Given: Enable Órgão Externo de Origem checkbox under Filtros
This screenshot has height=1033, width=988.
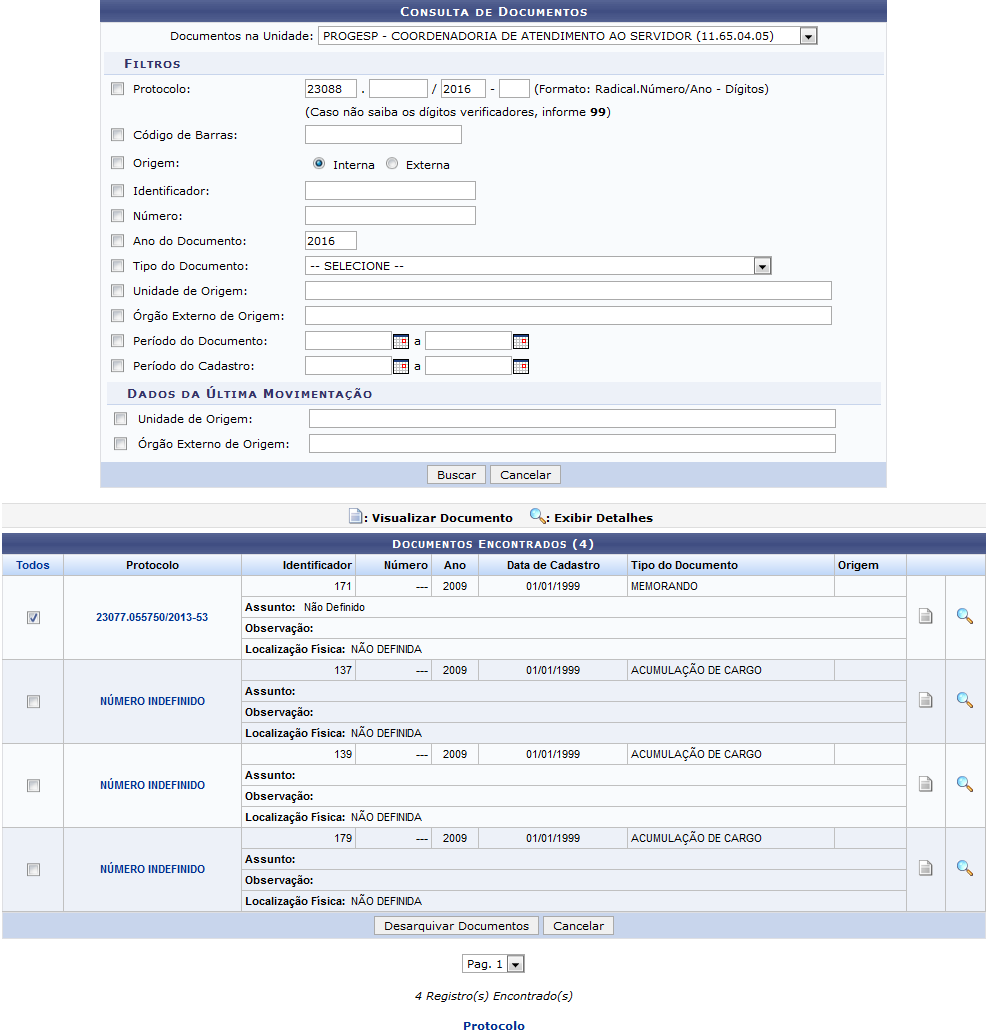Looking at the screenshot, I should click(117, 316).
